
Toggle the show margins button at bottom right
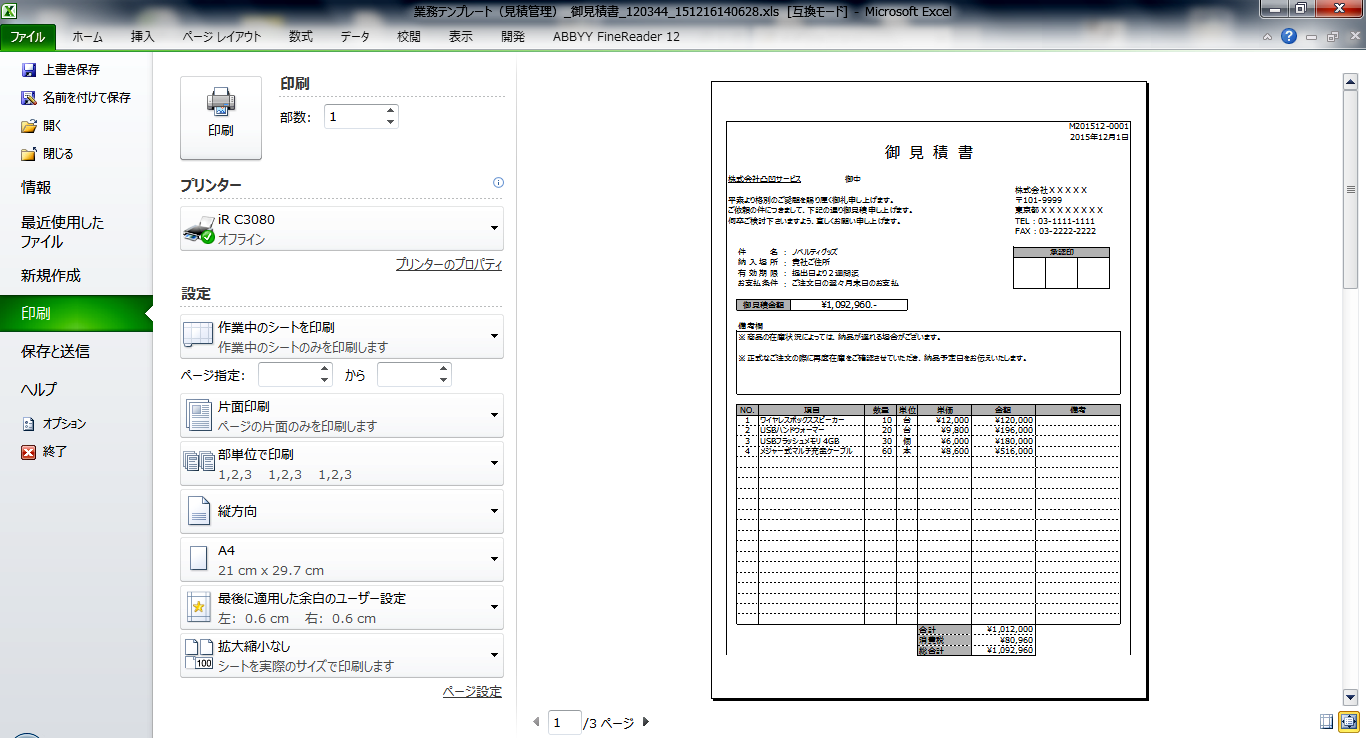[1326, 721]
